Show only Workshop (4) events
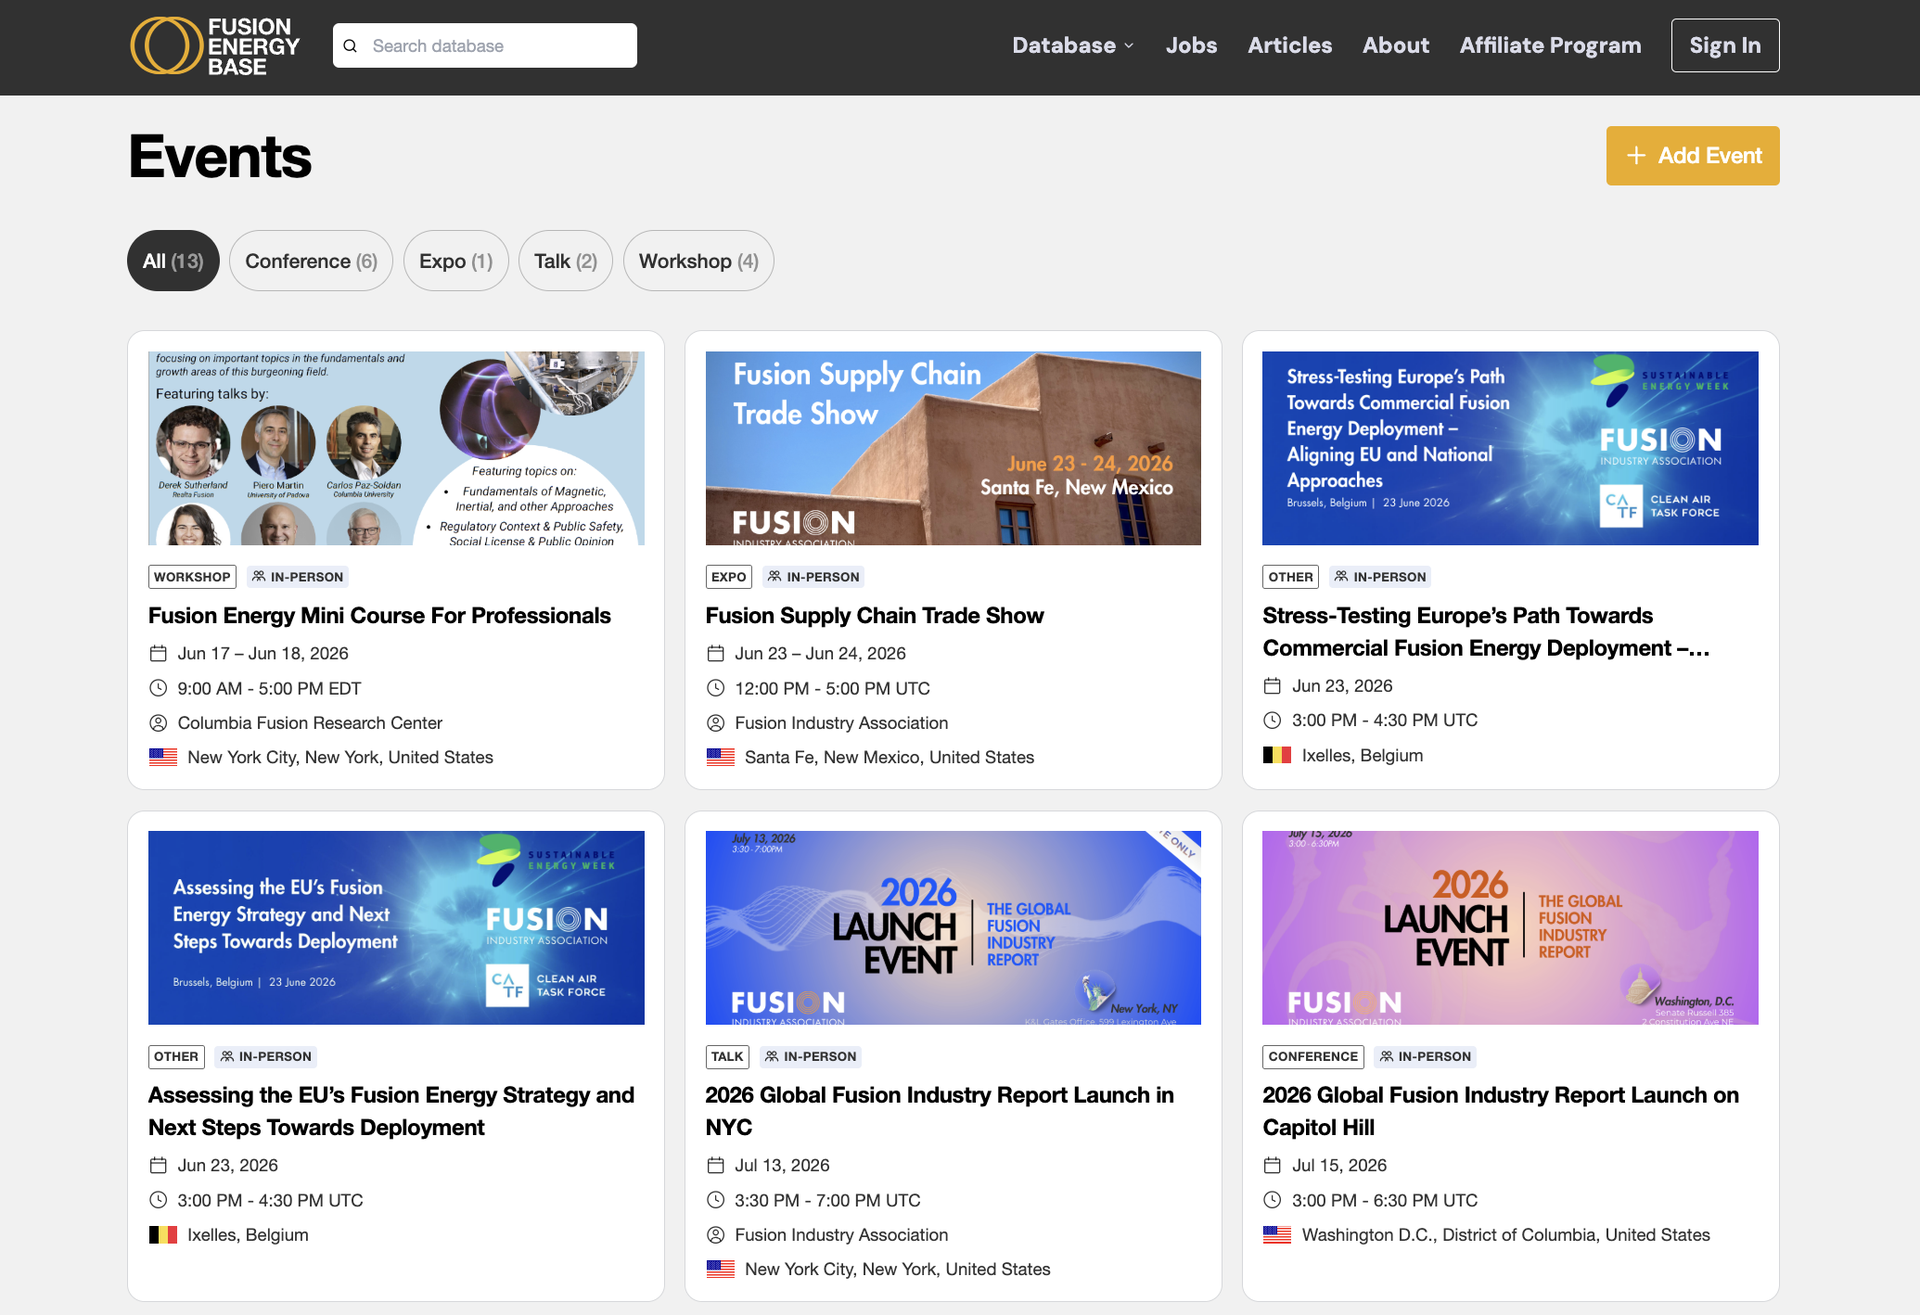Viewport: 1920px width, 1315px height. tap(698, 261)
